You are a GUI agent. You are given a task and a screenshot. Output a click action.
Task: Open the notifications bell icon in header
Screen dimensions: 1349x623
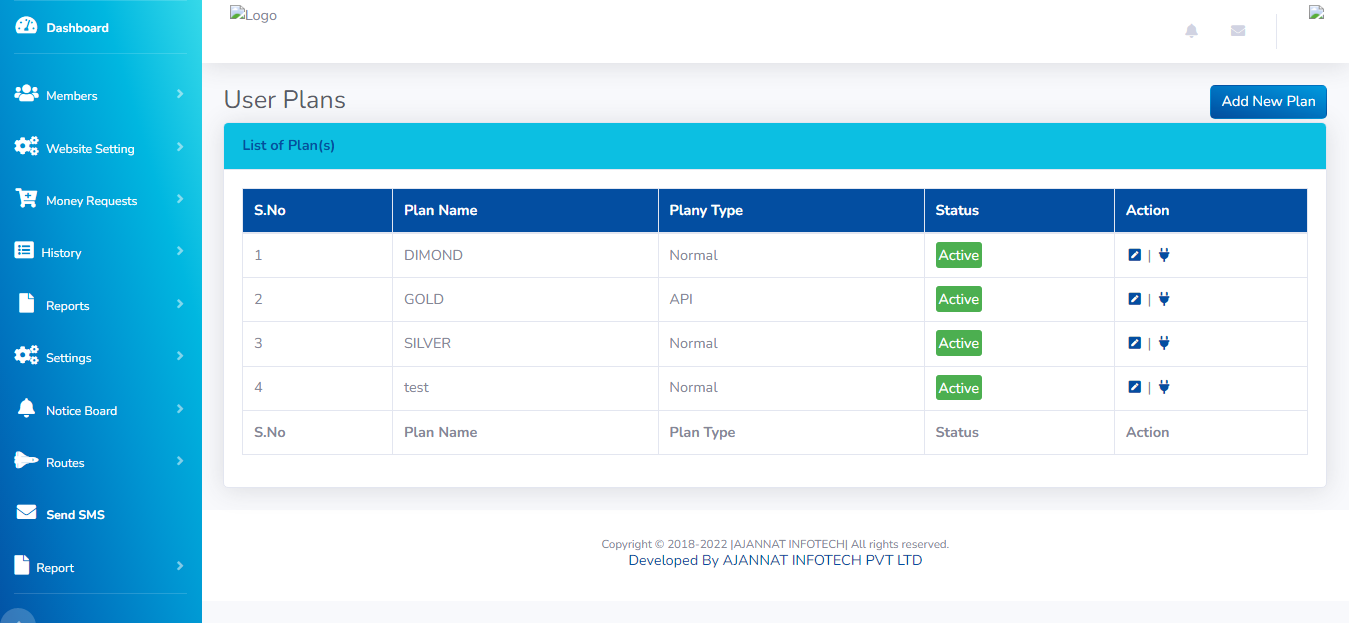[1191, 31]
